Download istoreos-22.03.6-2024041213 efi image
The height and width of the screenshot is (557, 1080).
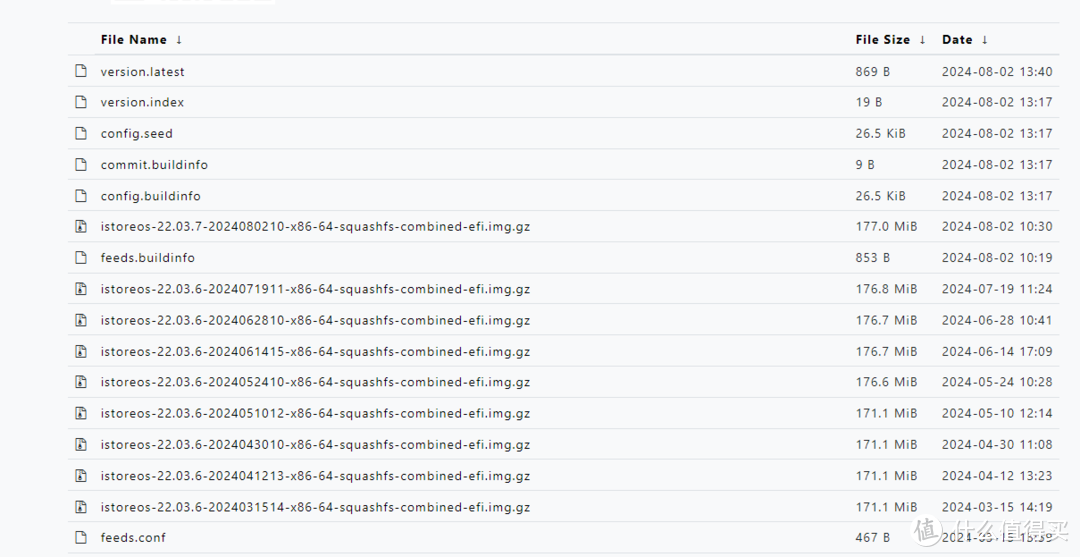click(x=315, y=476)
